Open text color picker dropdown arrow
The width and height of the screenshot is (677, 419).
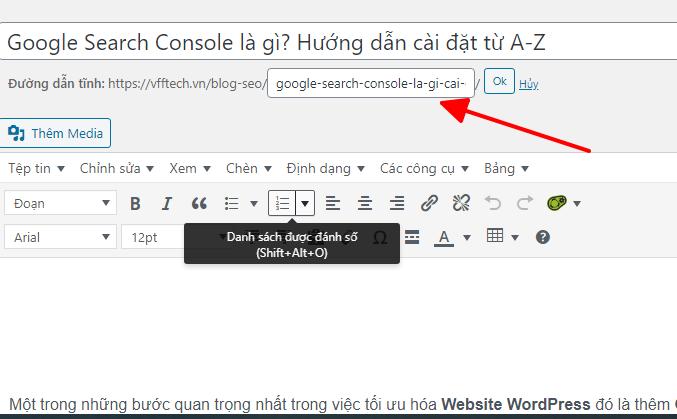click(467, 237)
